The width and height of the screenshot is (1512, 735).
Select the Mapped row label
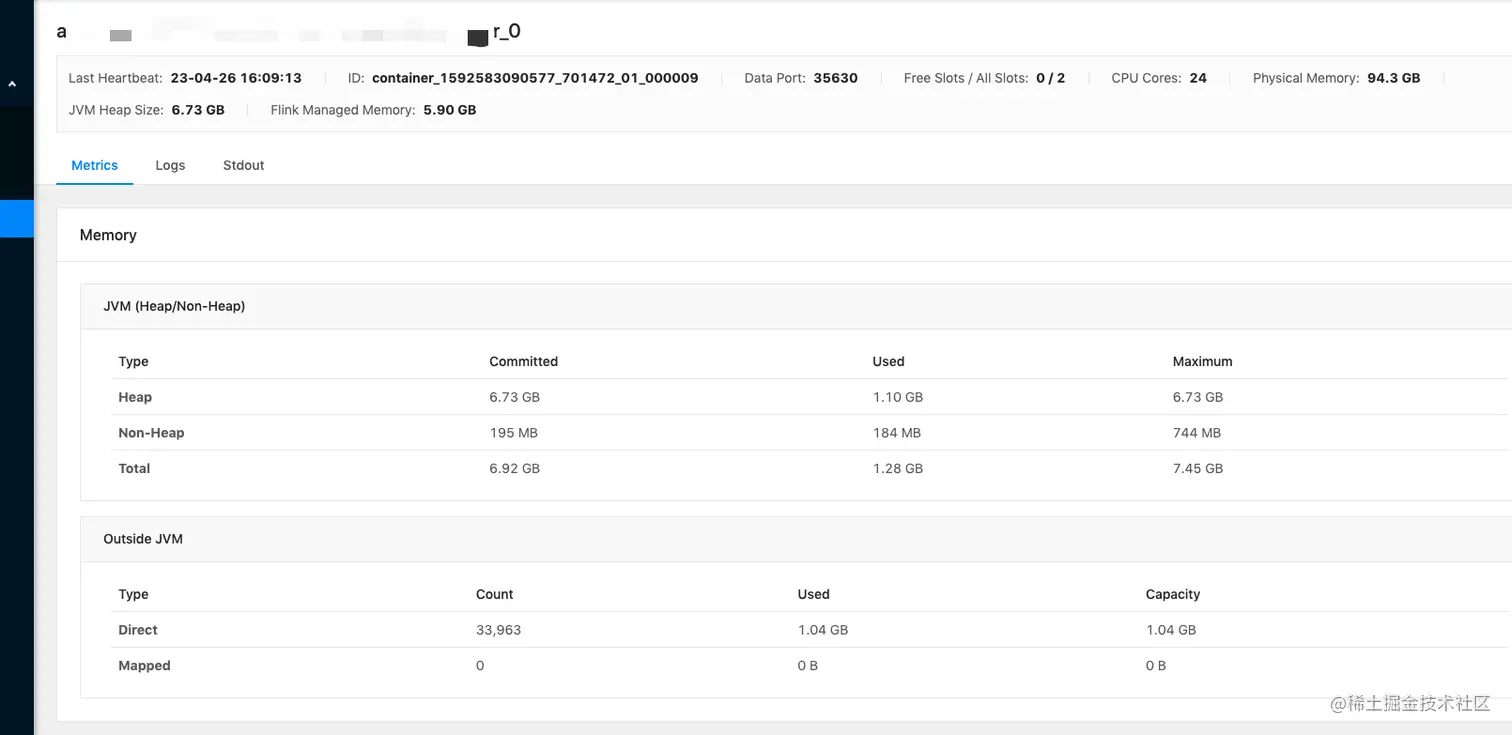144,666
